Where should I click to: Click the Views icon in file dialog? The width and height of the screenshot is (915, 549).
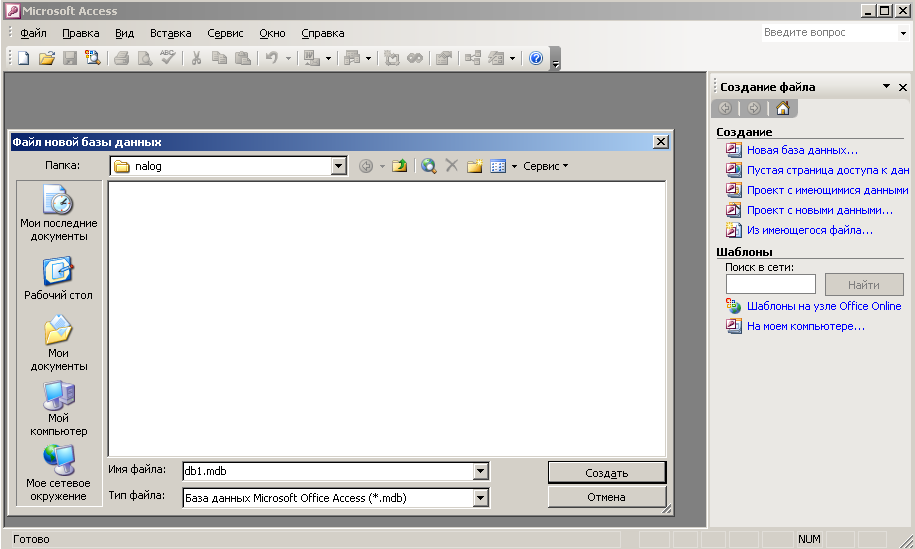pos(498,166)
